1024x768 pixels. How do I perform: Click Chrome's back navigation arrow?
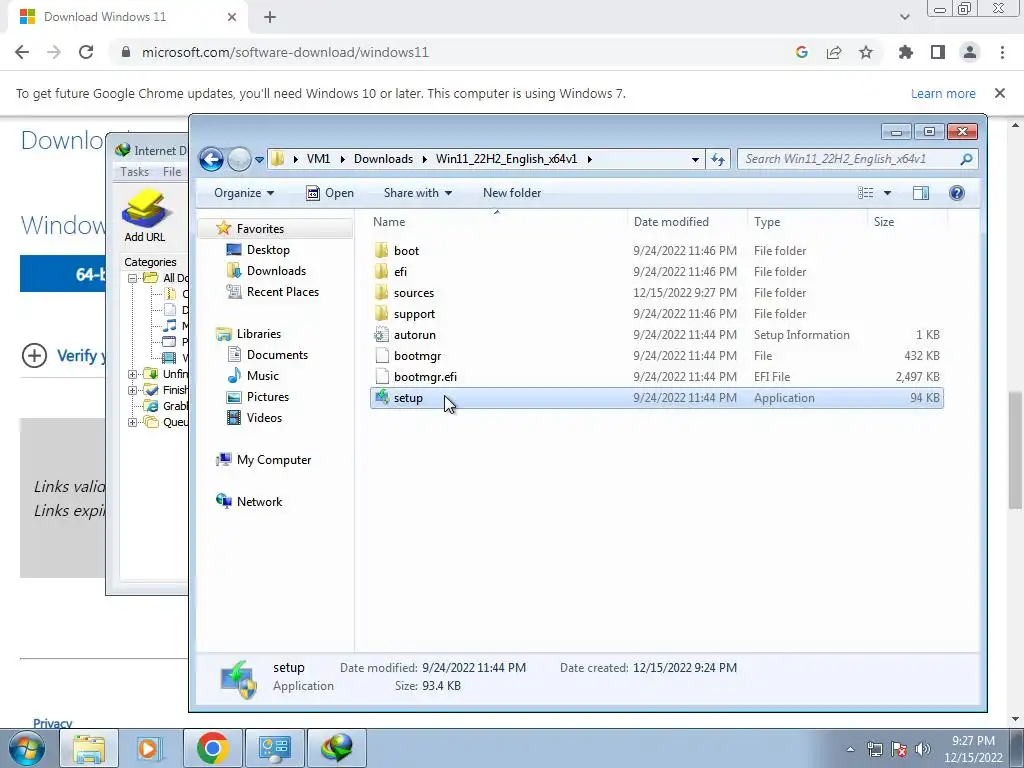click(22, 52)
